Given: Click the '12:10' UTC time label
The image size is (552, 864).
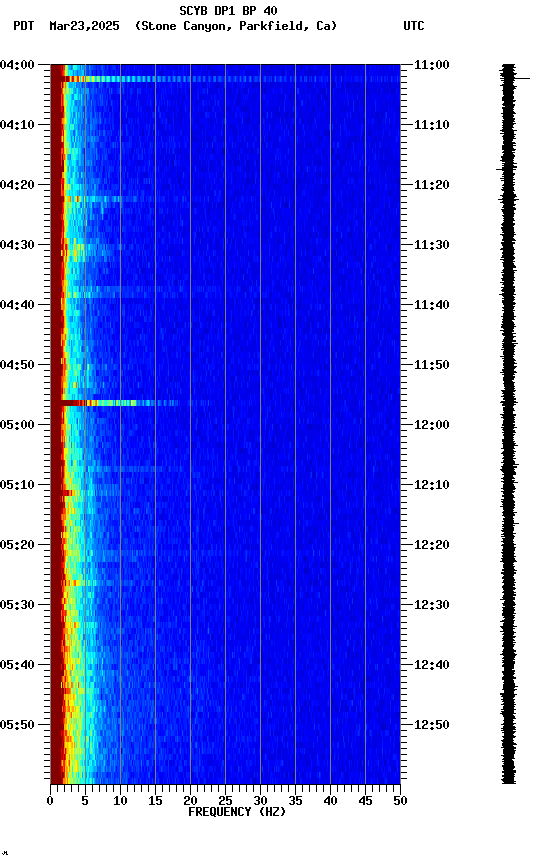Looking at the screenshot, I should tap(432, 485).
